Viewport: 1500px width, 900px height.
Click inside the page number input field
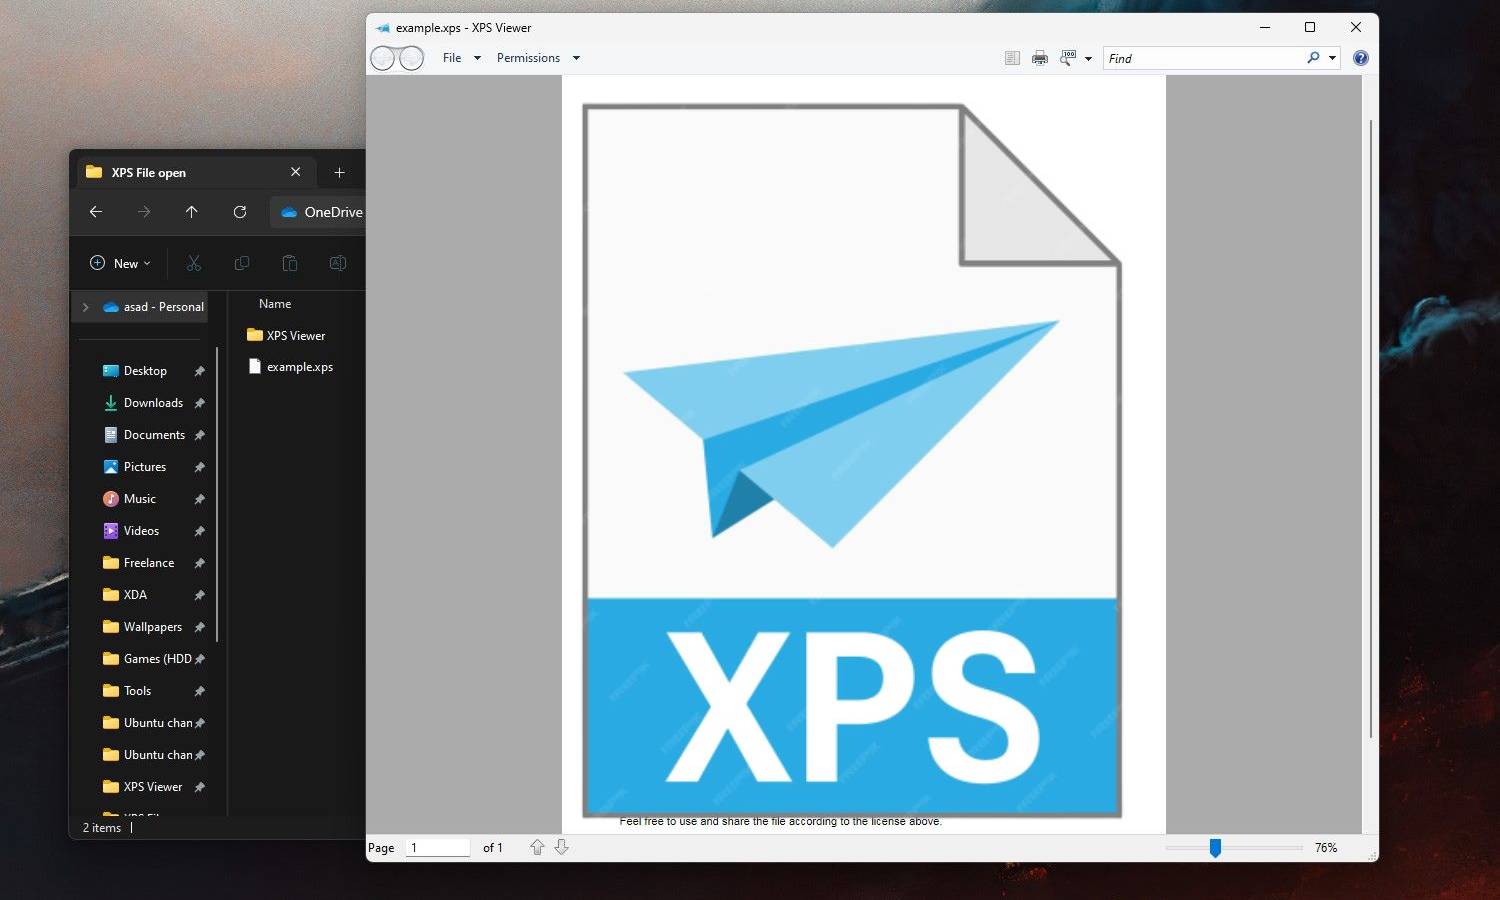click(437, 847)
